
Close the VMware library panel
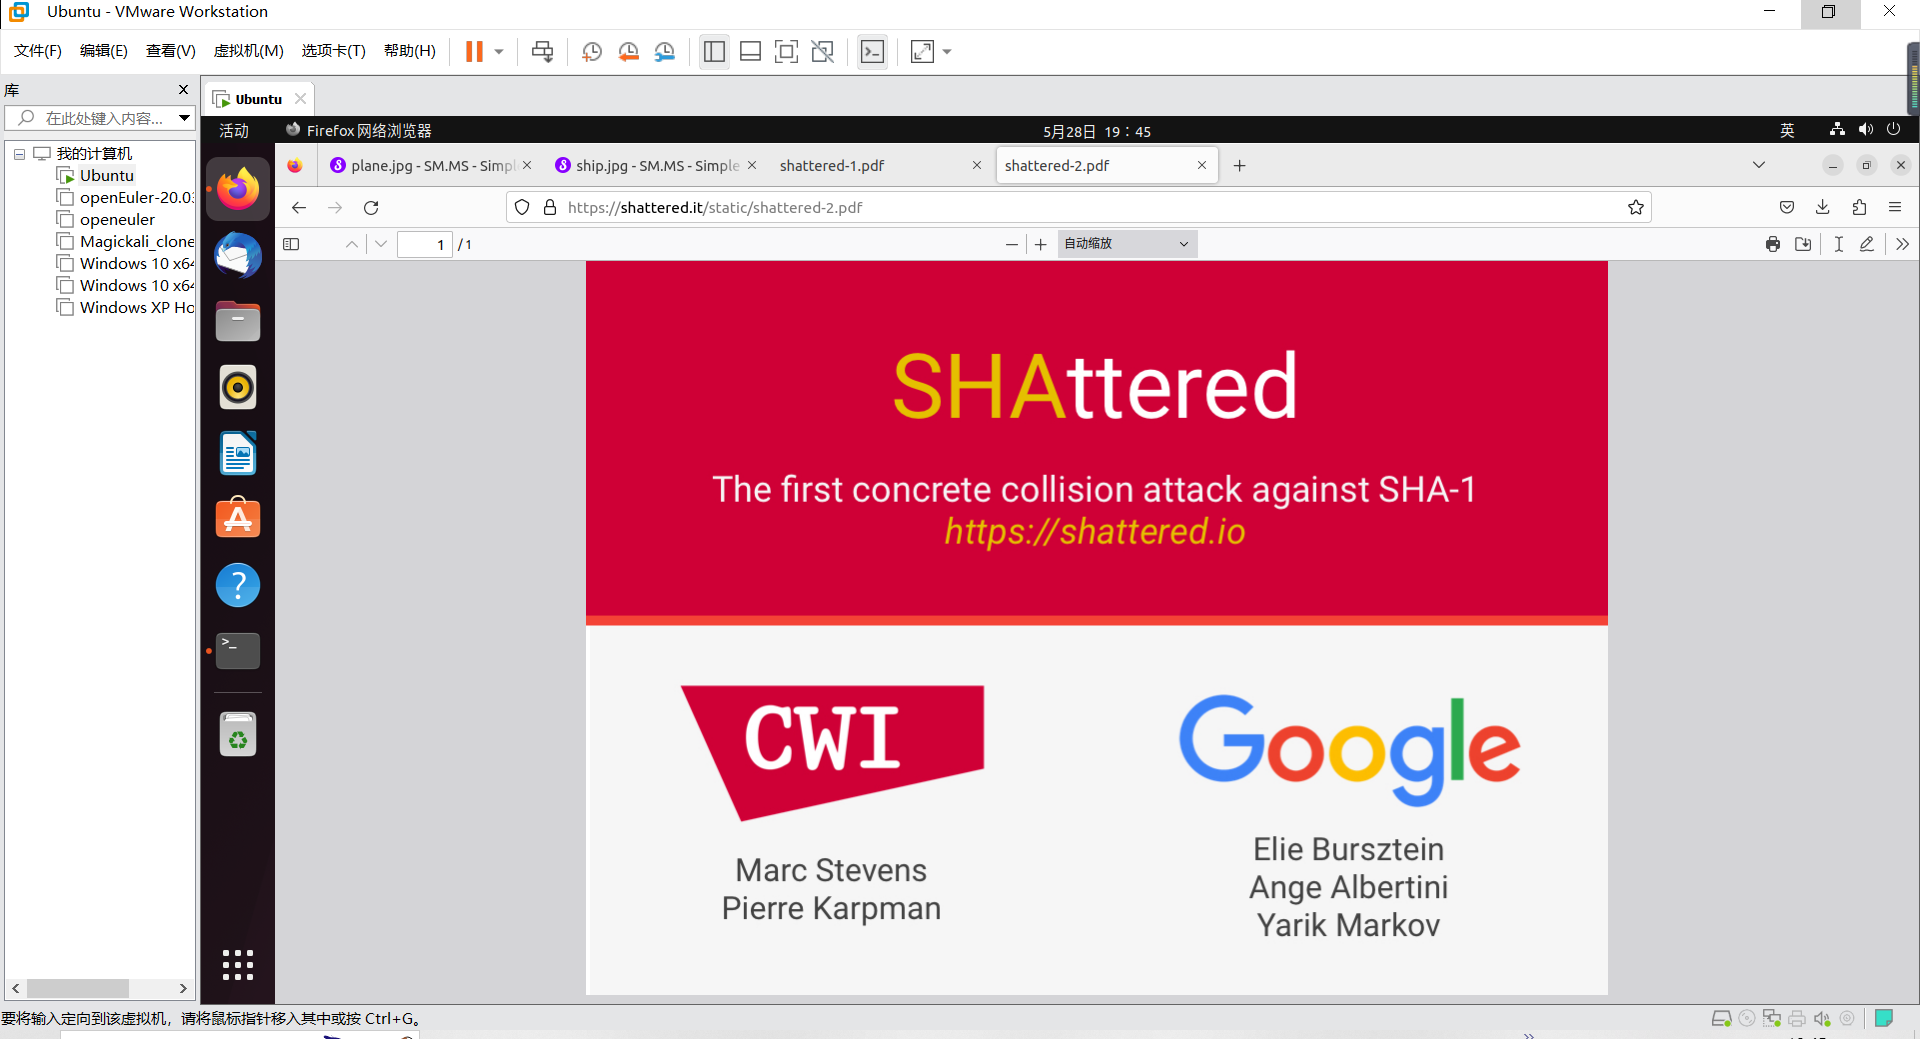click(x=183, y=90)
